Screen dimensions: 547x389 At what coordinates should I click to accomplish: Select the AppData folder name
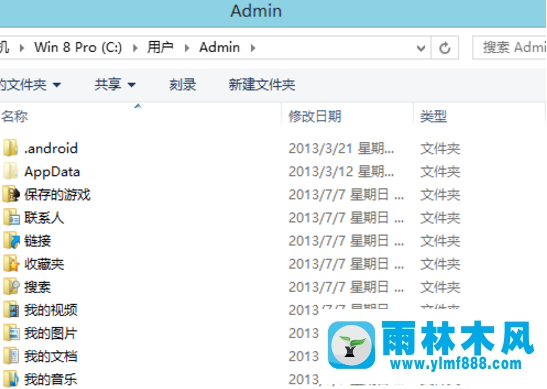(52, 172)
